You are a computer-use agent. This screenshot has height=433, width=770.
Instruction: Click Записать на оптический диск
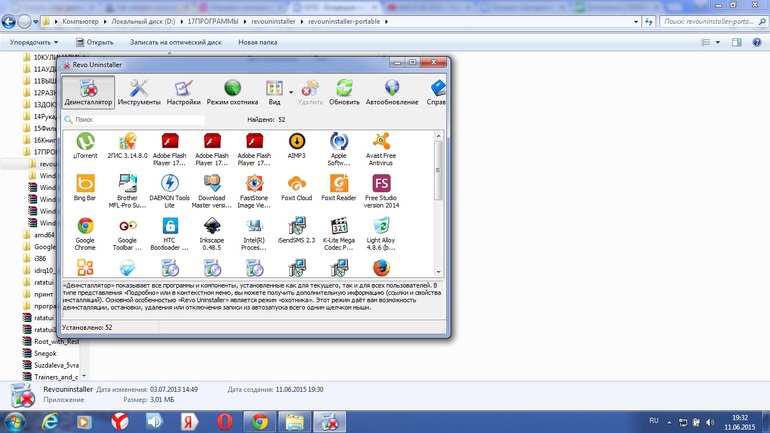pos(175,42)
